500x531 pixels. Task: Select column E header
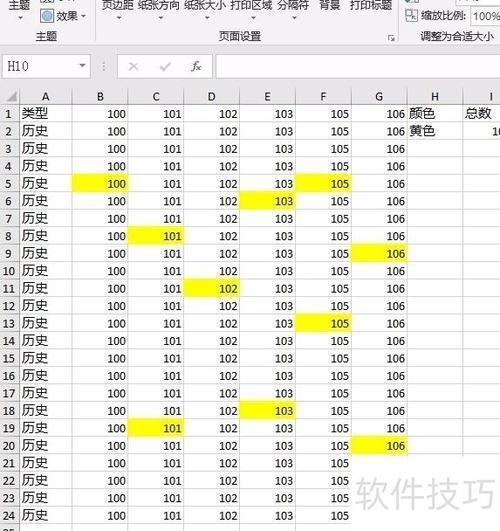coord(267,97)
